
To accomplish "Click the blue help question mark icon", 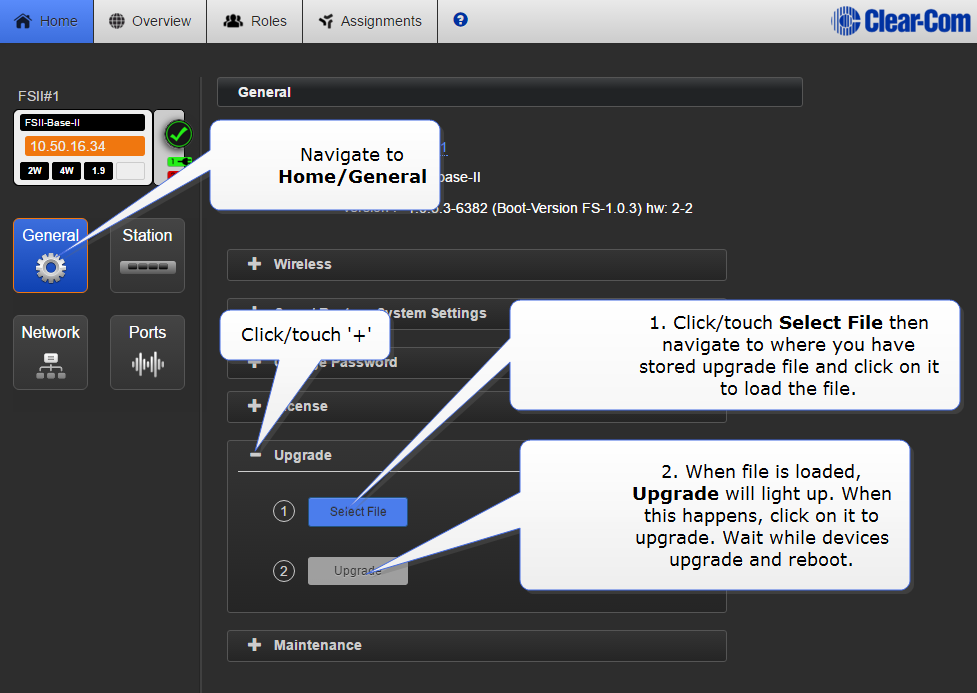I will tap(460, 20).
